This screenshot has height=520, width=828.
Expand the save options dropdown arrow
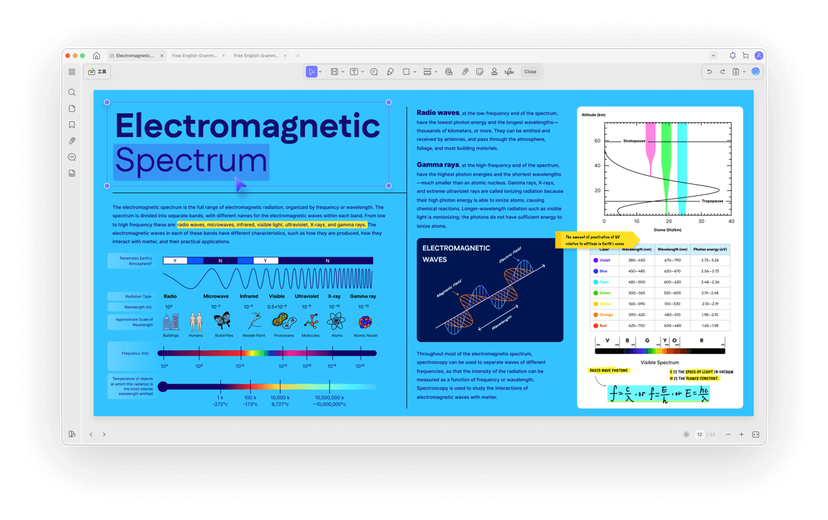(x=744, y=72)
